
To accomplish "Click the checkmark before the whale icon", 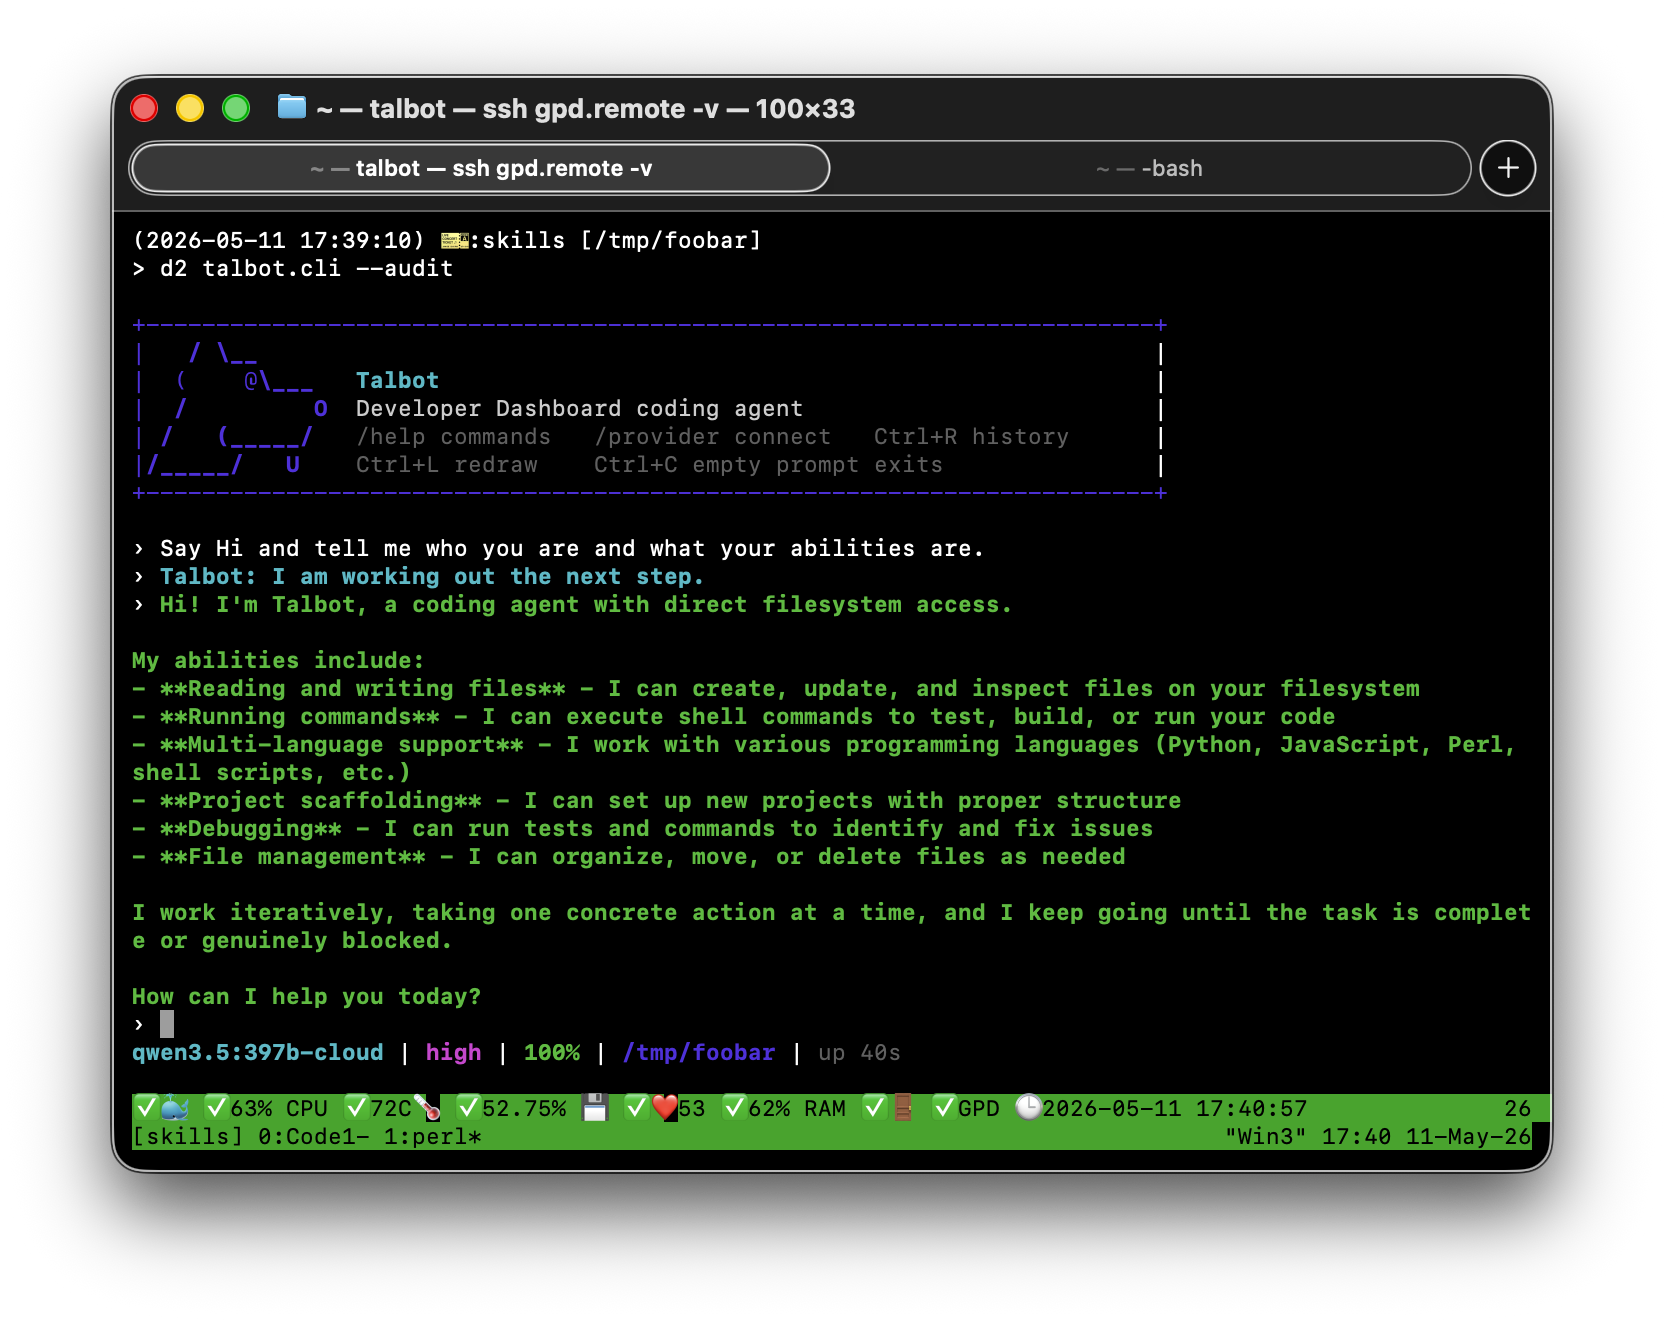I will point(146,1108).
